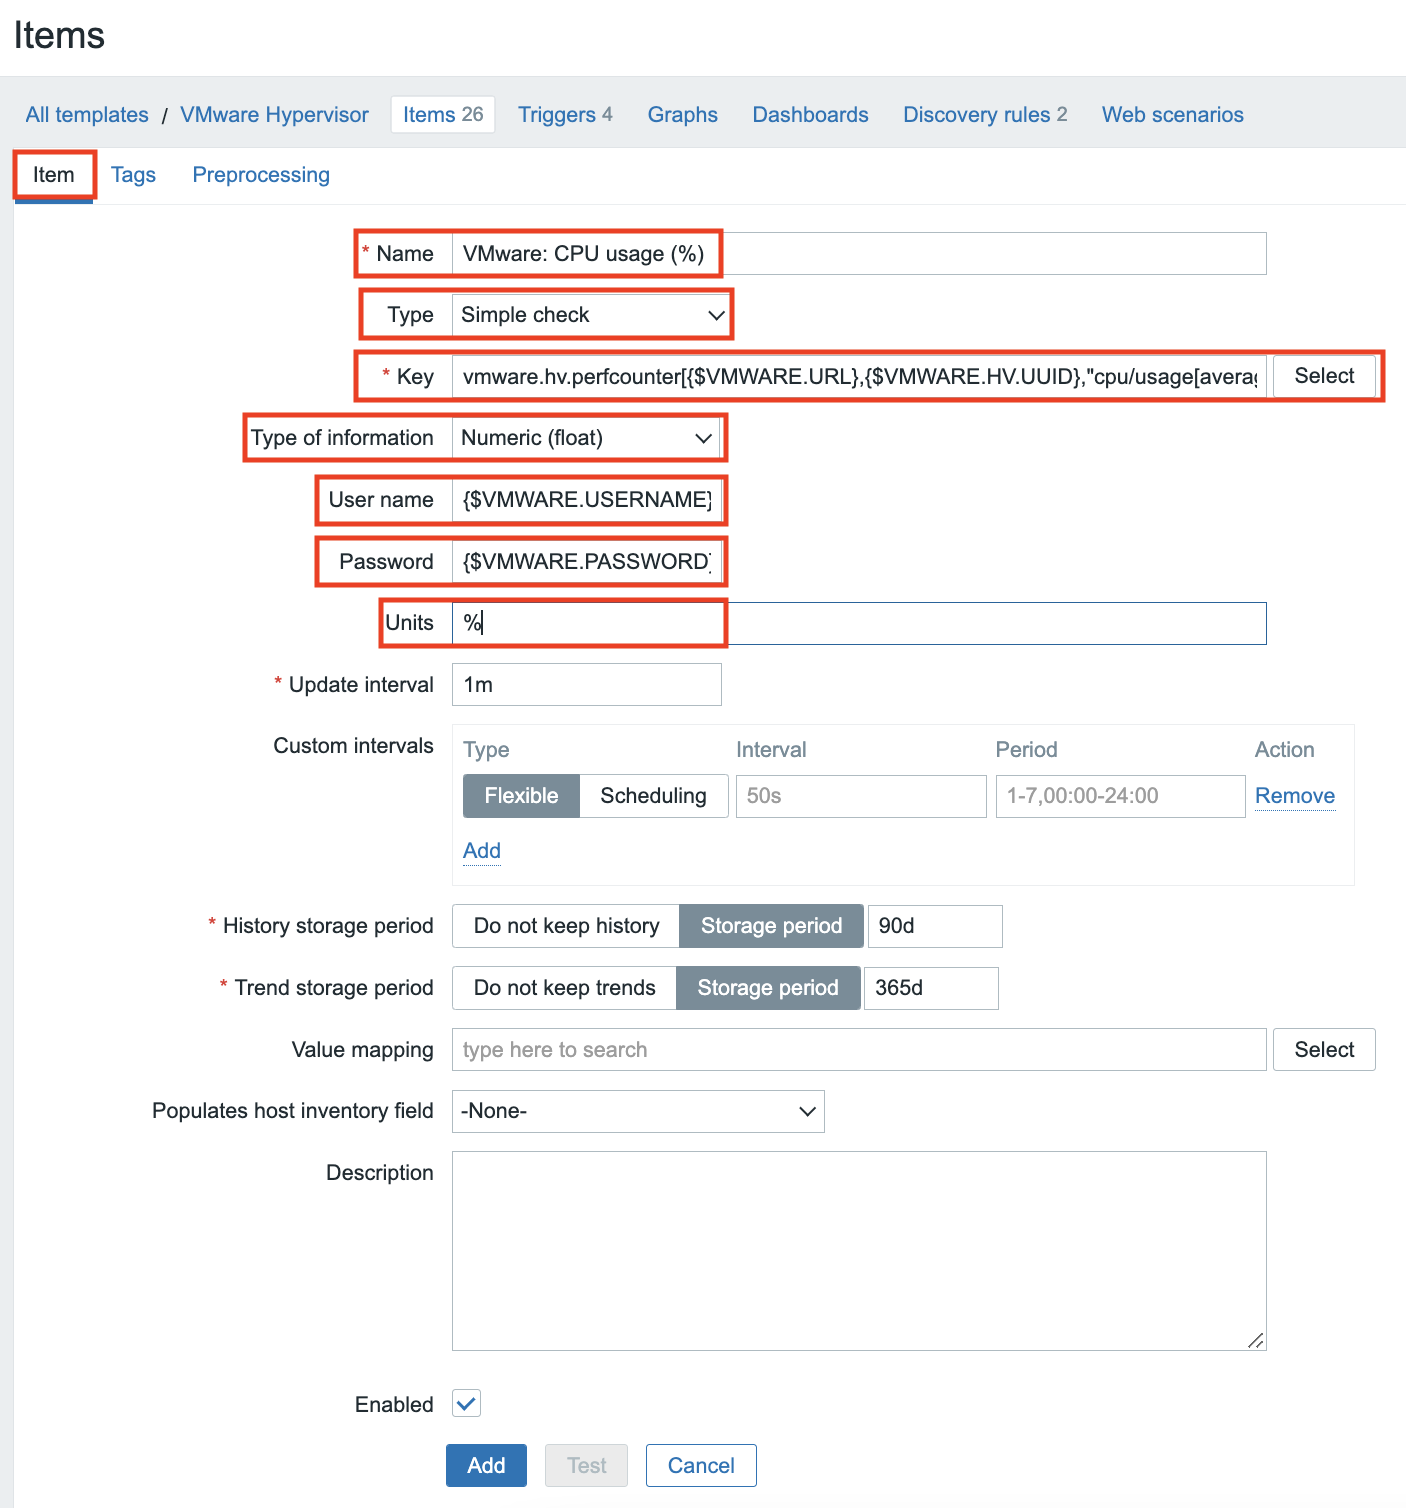Open the Type dropdown

590,315
